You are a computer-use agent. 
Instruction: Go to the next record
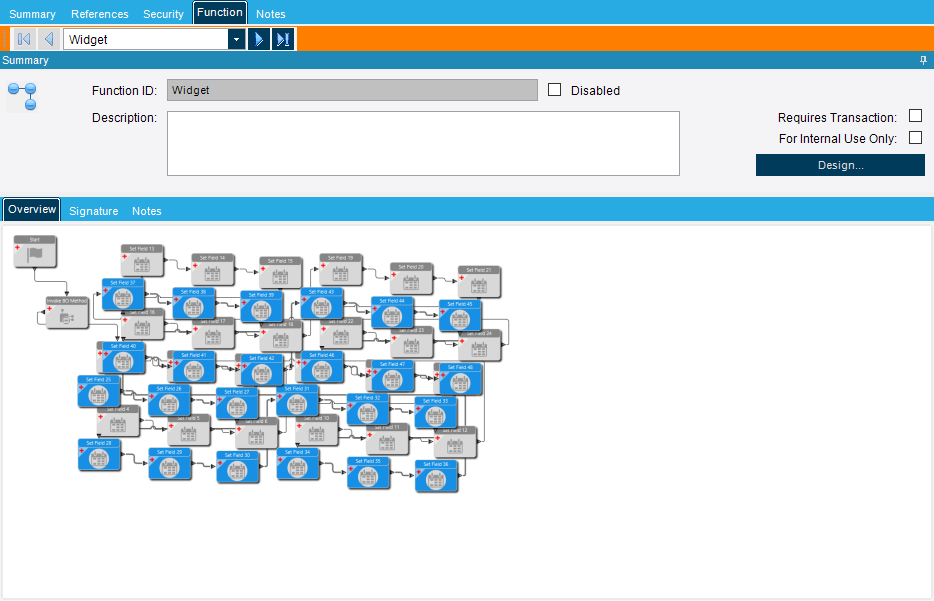pos(259,39)
